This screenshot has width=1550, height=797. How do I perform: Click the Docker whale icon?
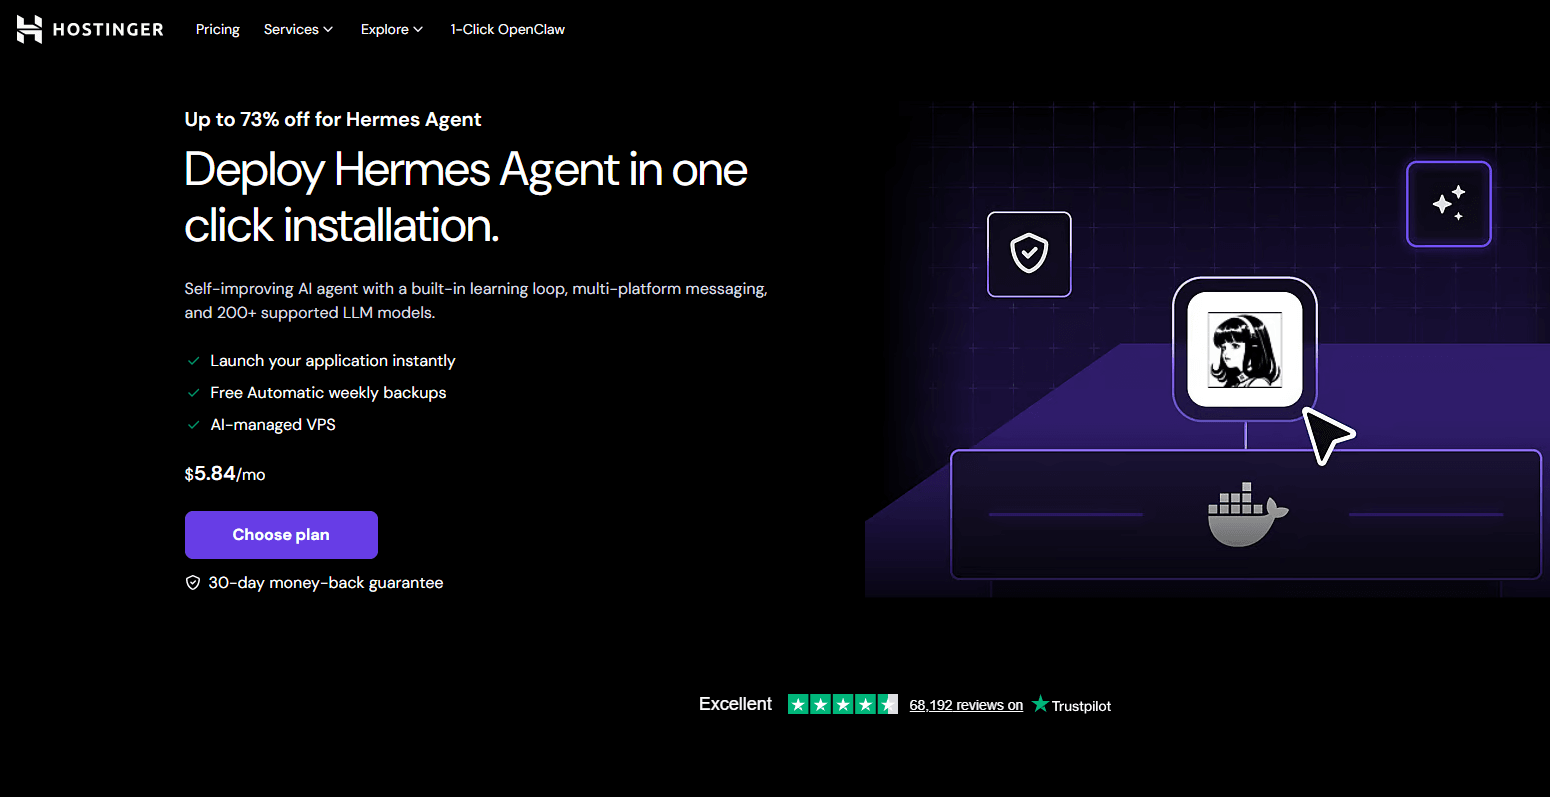pyautogui.click(x=1247, y=514)
